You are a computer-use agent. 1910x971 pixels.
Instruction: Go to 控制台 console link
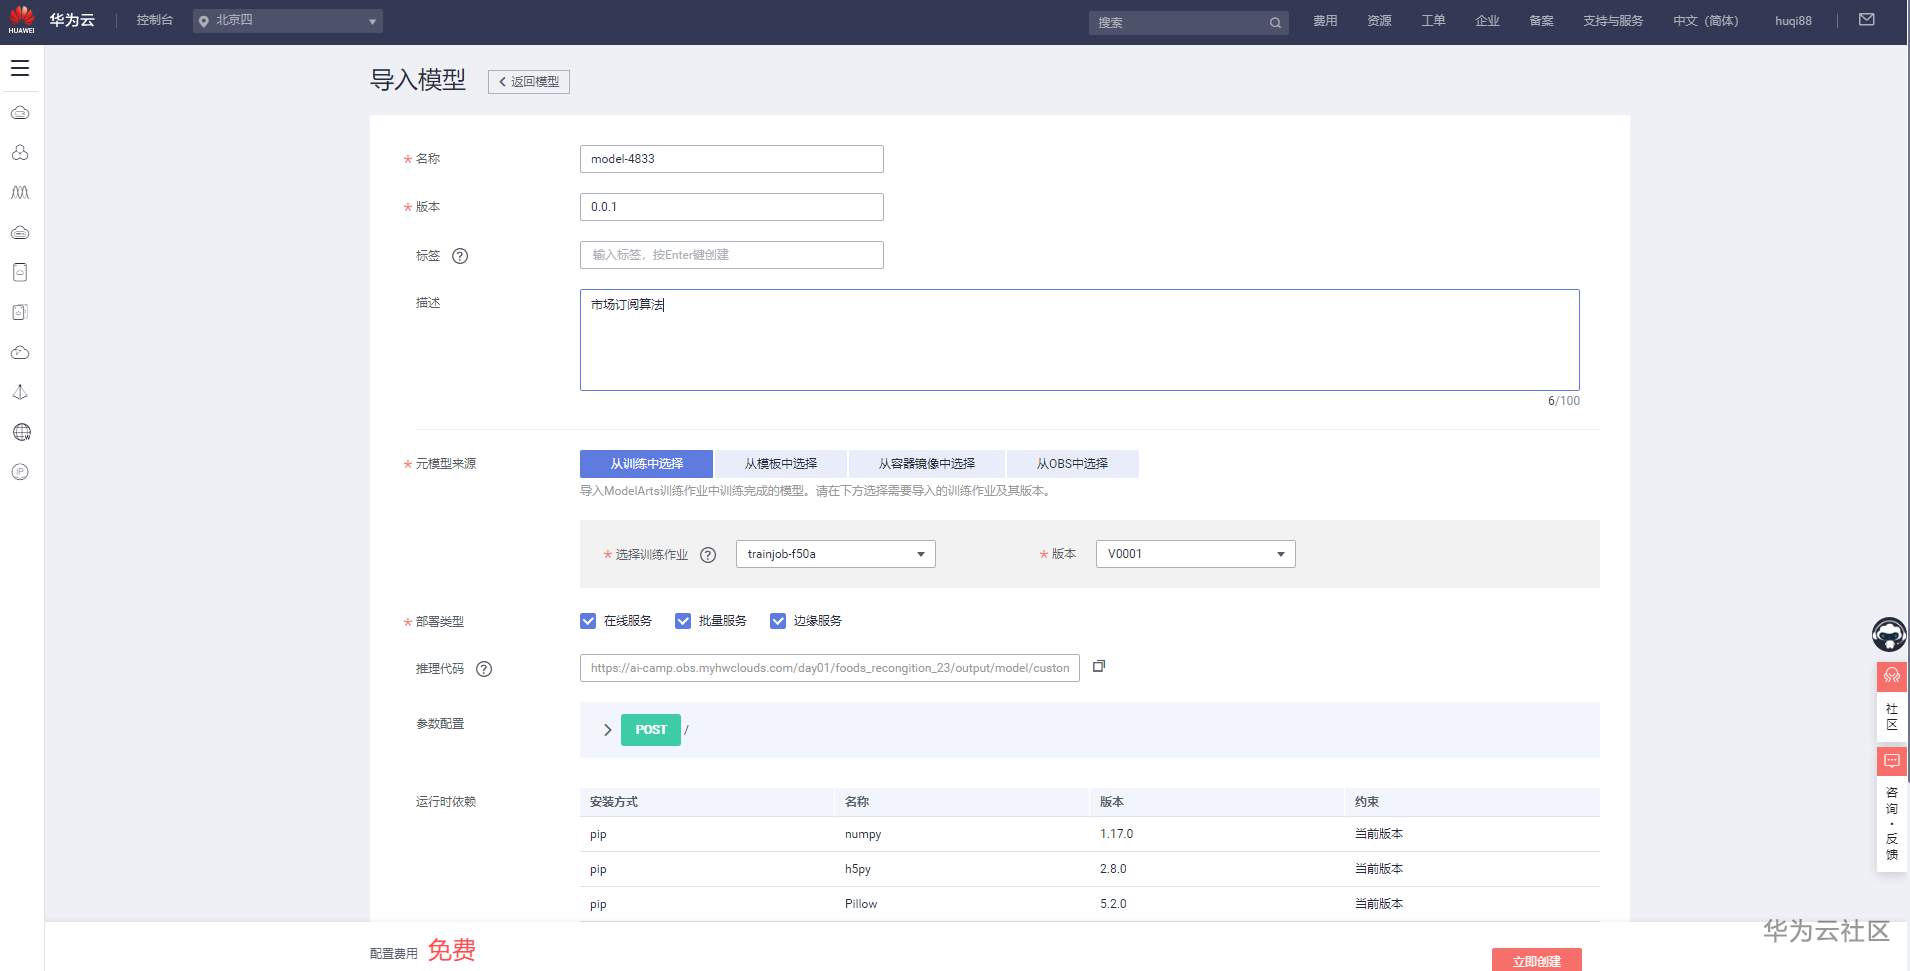tap(155, 20)
